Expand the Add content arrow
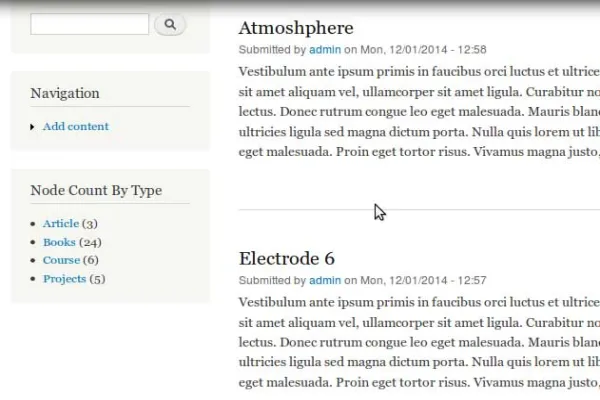 coord(32,127)
